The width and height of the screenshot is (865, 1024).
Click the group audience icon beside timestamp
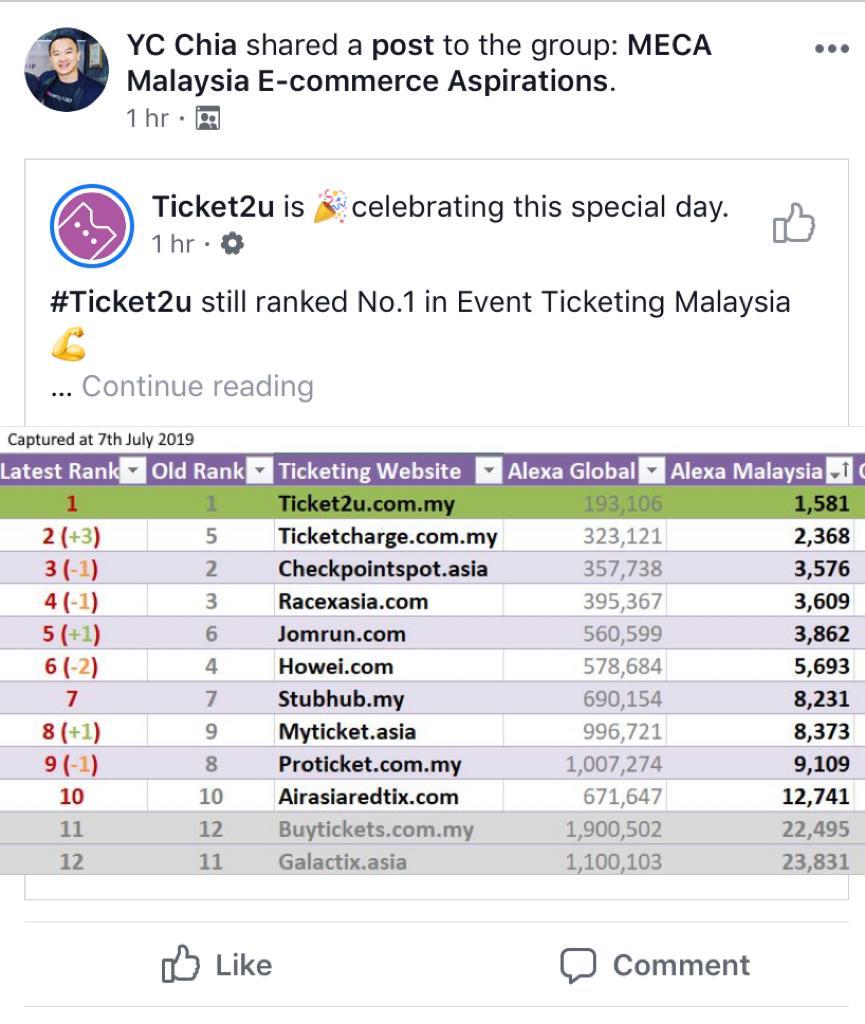coord(207,119)
